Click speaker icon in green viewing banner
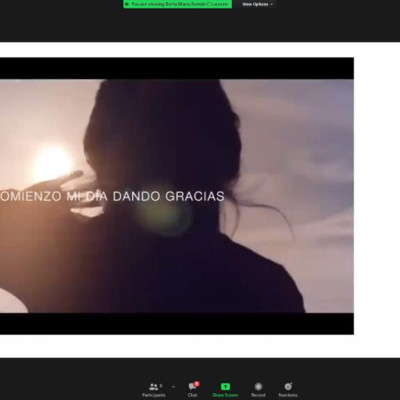 126,4
